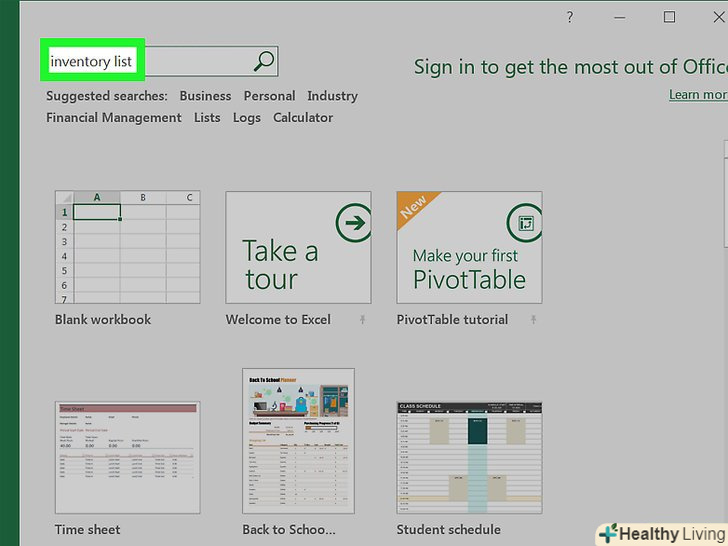Screen dimensions: 728x546
Task: Open the Time sheet template thumbnail
Action: (x=128, y=458)
